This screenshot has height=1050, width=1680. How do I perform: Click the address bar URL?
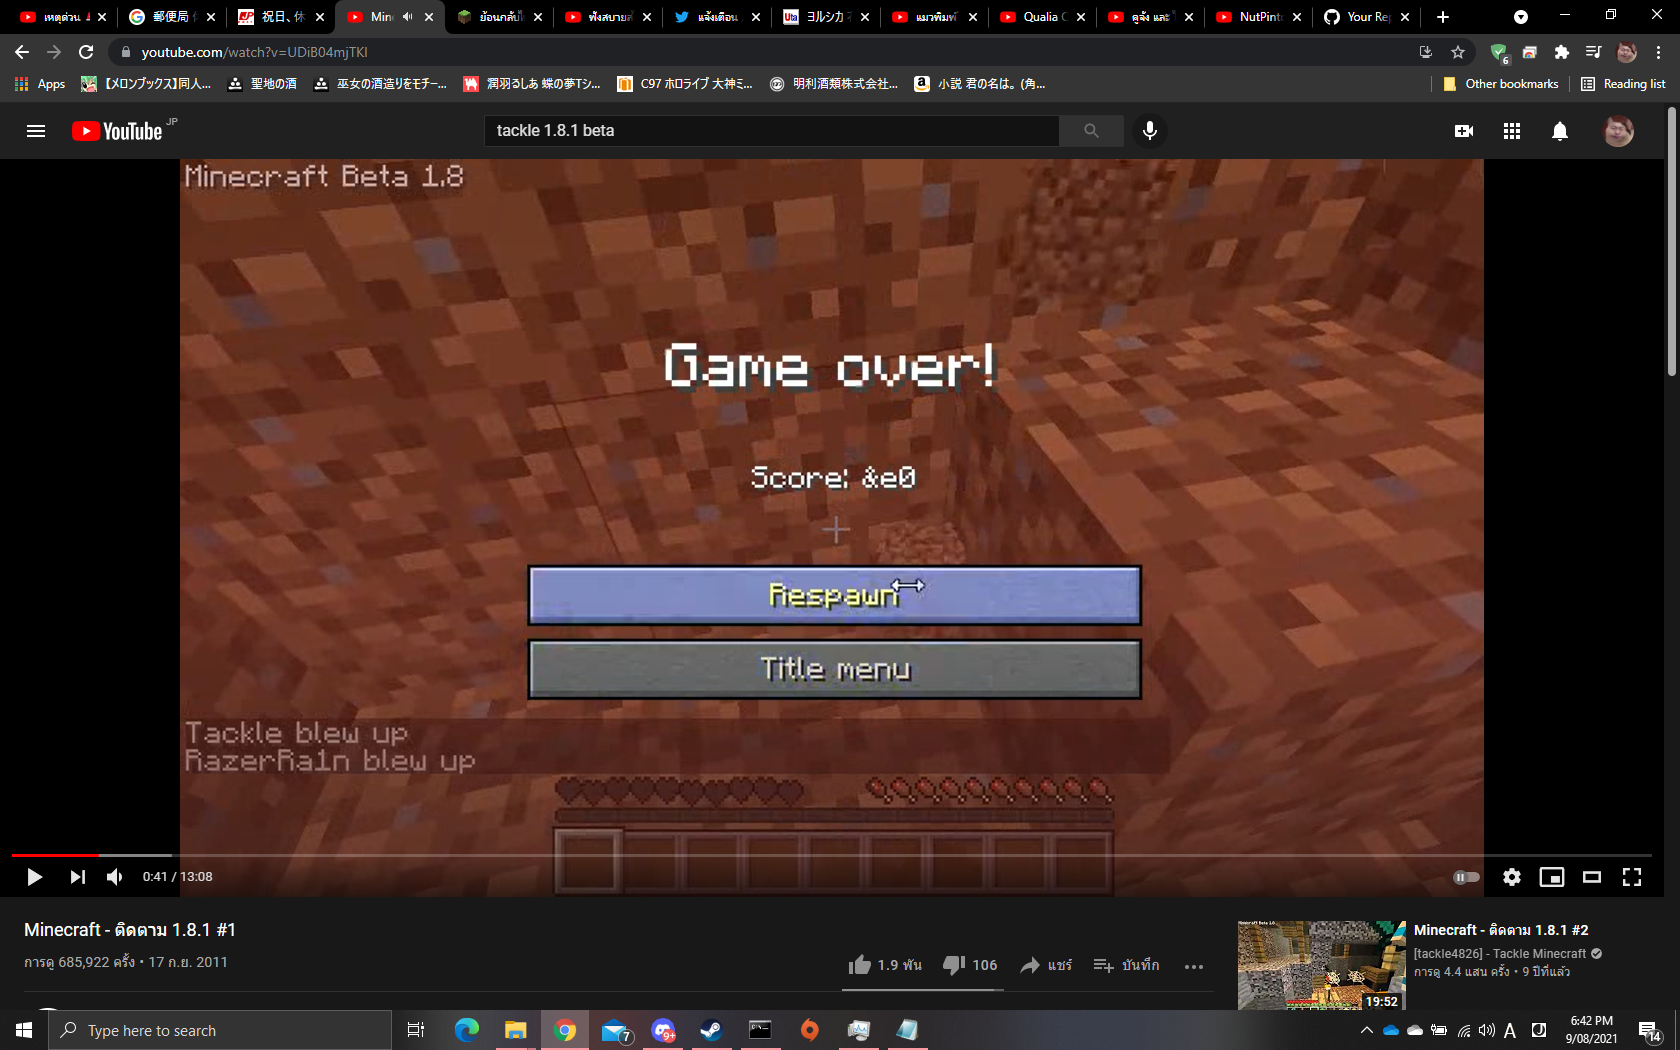point(255,52)
